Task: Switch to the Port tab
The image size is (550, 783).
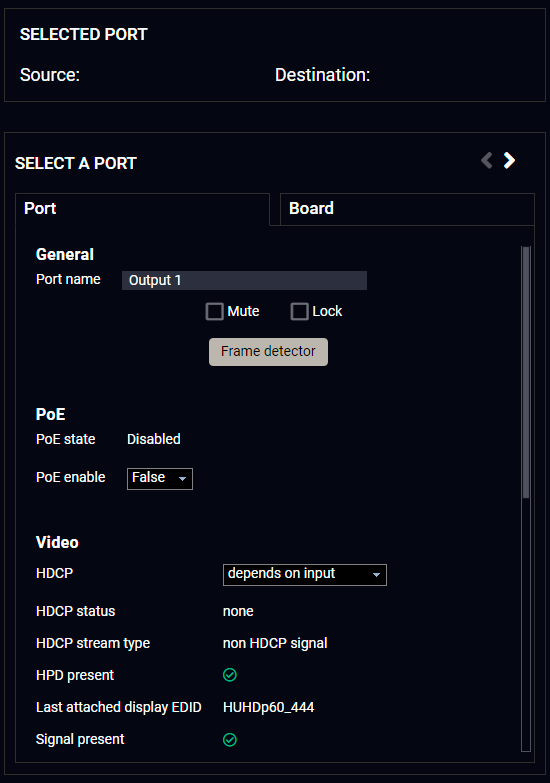Action: [x=142, y=209]
